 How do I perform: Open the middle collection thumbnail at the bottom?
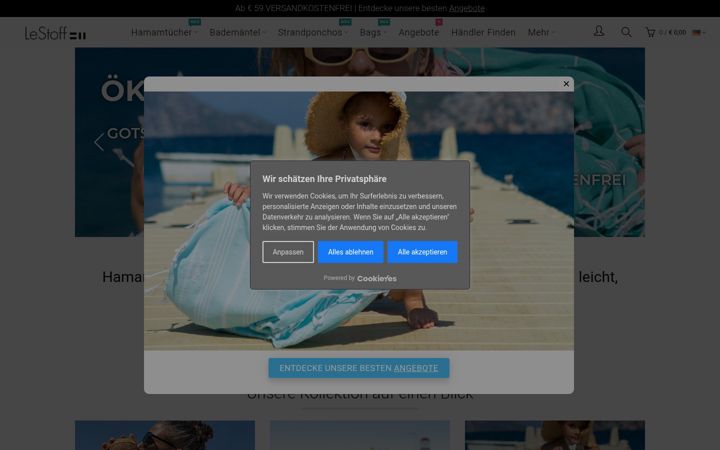(360, 435)
